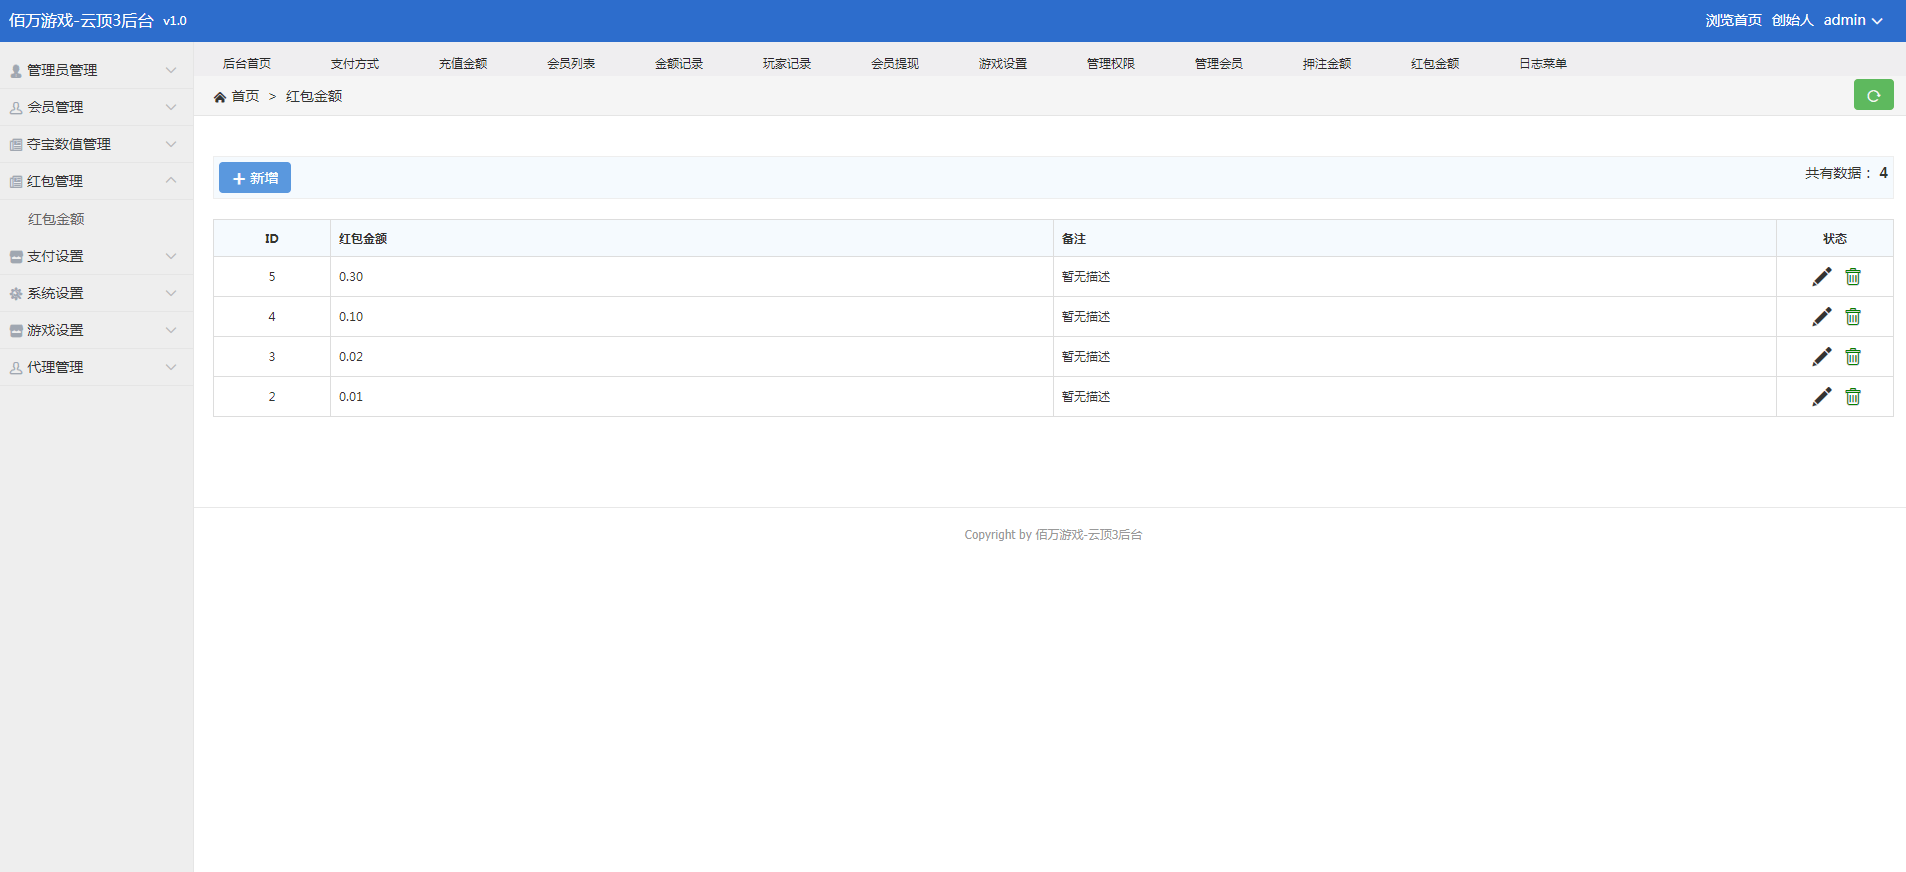Delete the 0.02 red packet row
The image size is (1906, 872).
[x=1853, y=357]
